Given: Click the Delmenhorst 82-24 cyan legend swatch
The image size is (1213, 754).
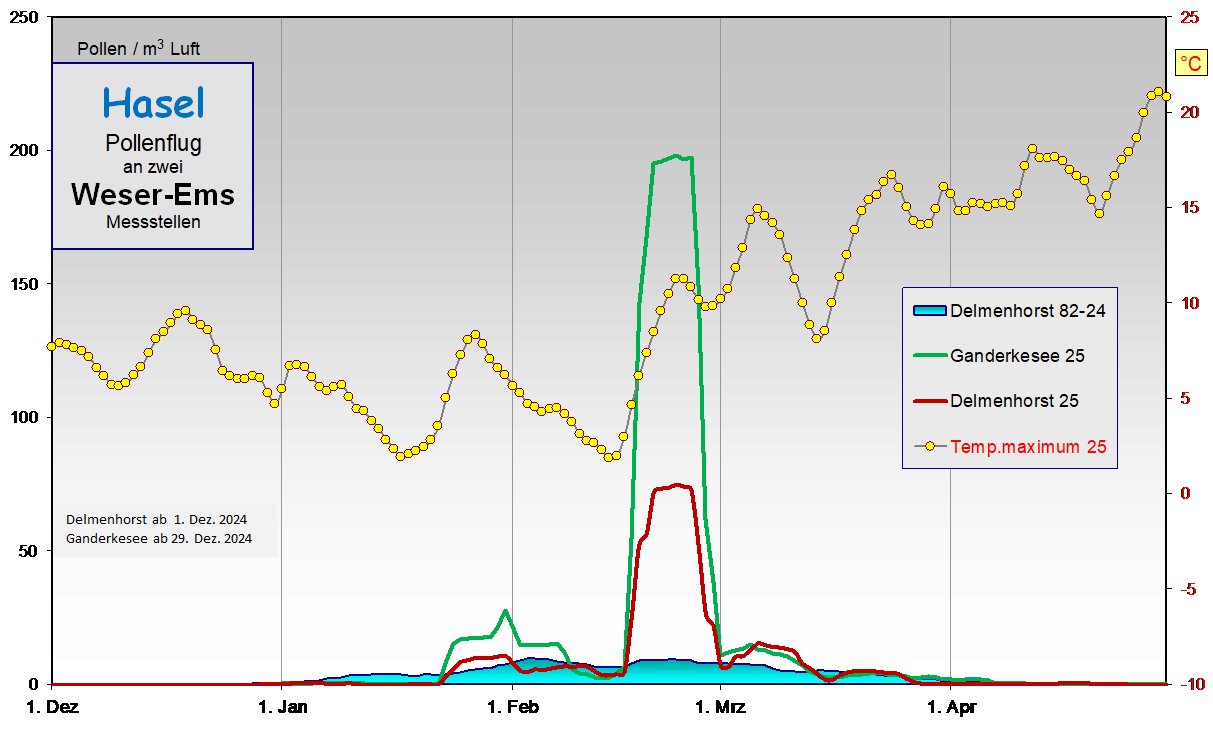Looking at the screenshot, I should pos(929,310).
